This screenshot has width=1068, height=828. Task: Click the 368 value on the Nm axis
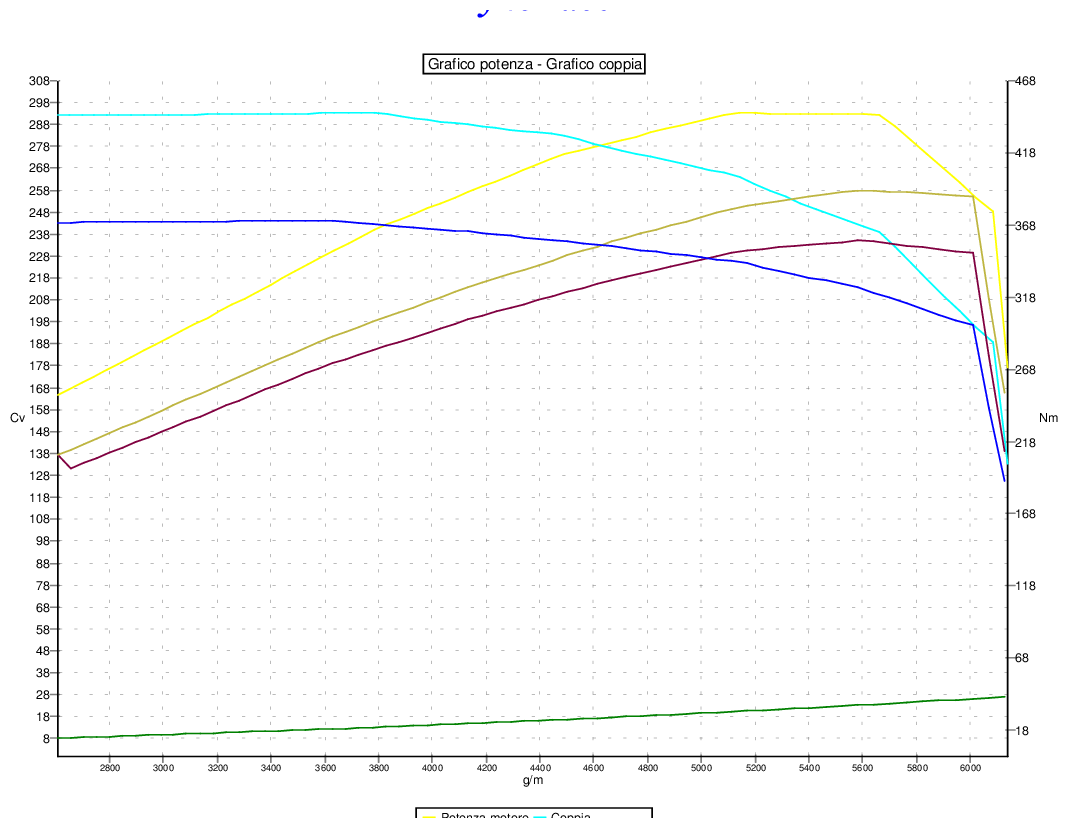[1025, 226]
